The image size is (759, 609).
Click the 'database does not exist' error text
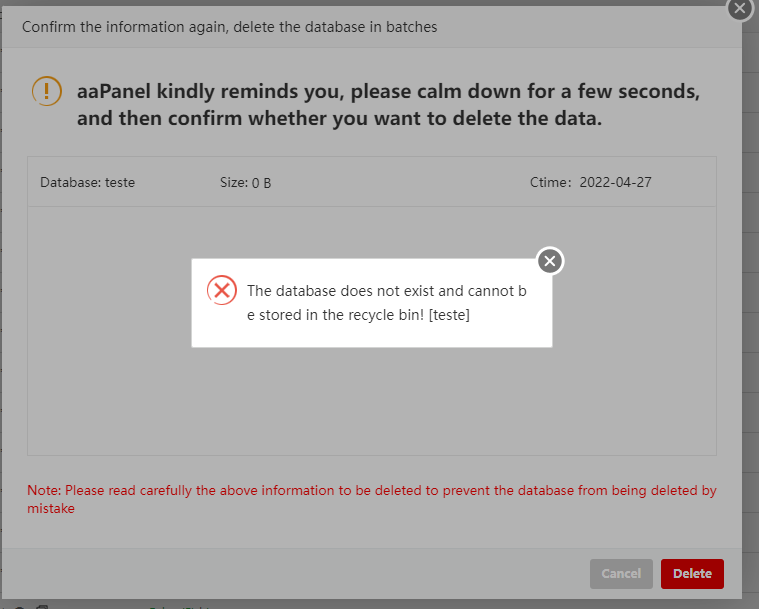[x=386, y=303]
